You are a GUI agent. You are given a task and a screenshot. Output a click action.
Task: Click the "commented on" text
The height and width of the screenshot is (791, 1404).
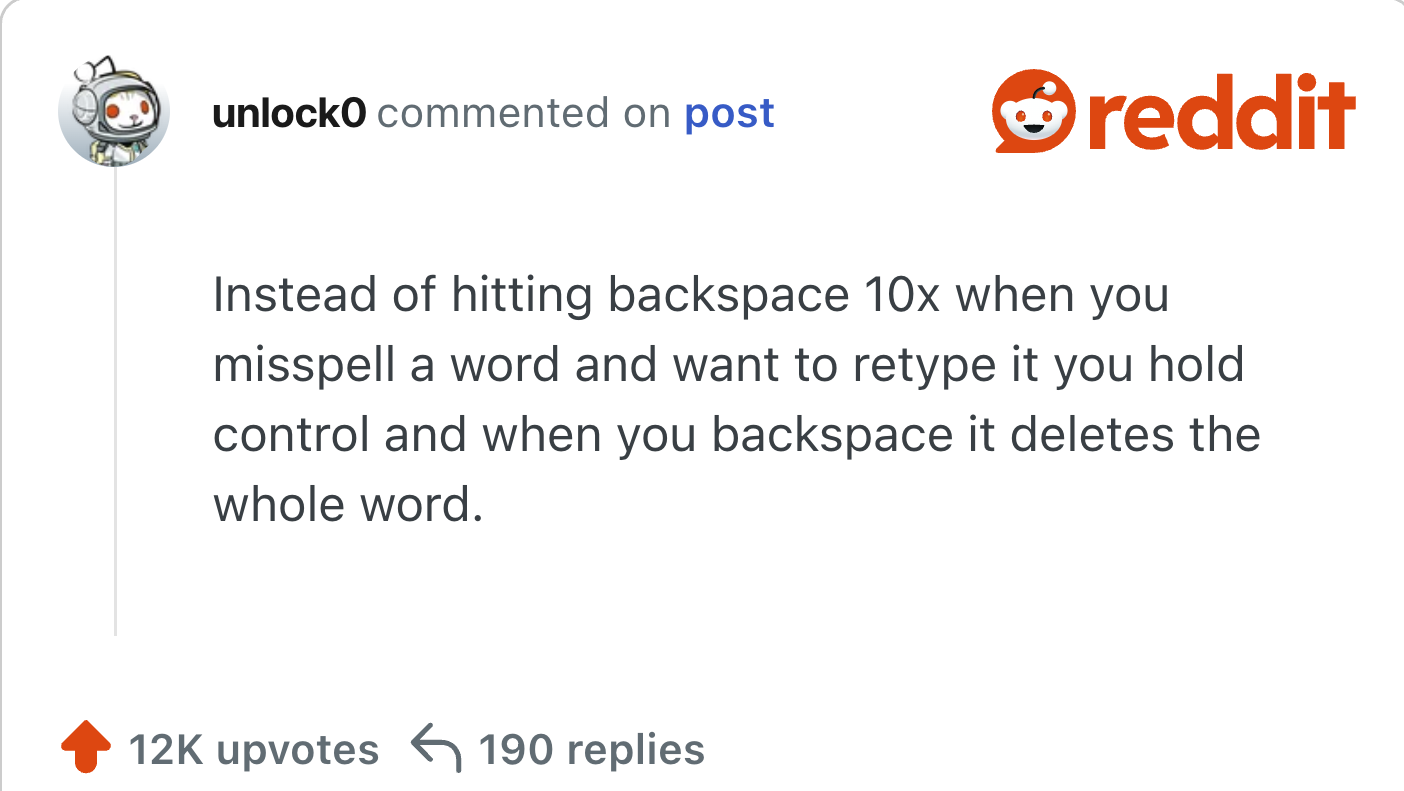pyautogui.click(x=523, y=114)
